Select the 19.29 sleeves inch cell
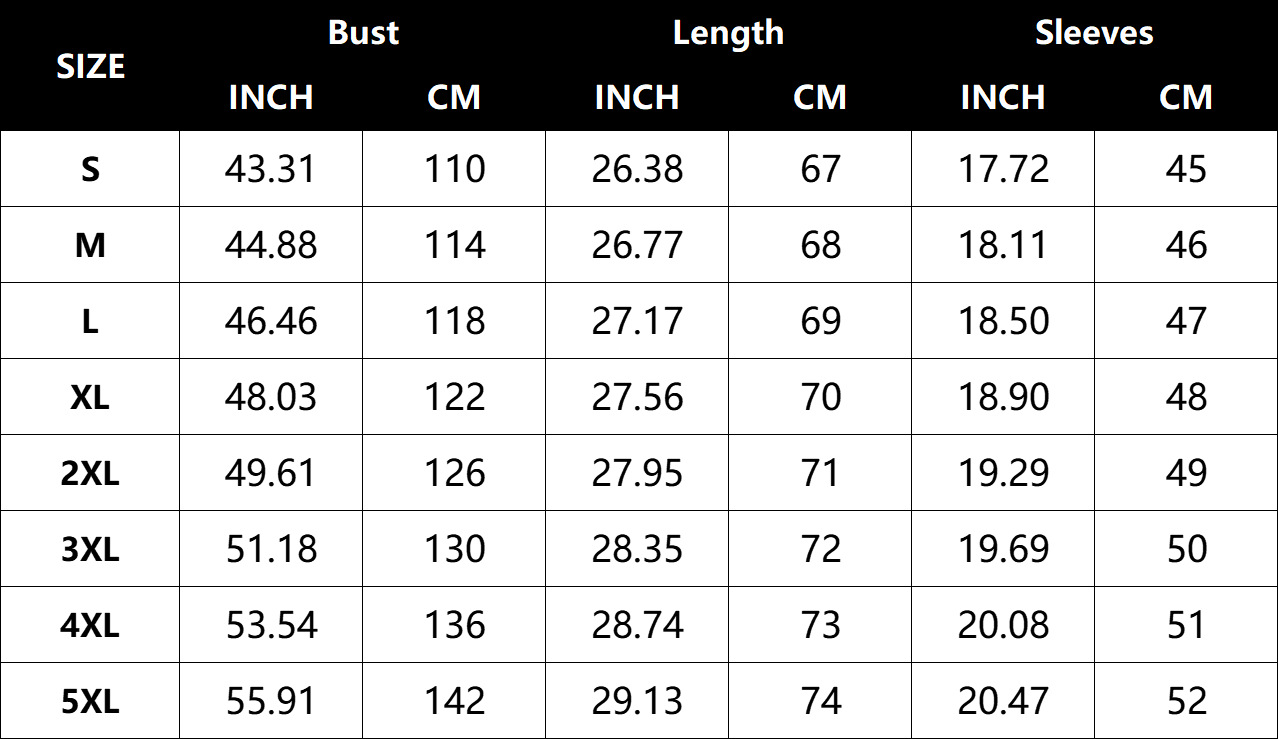 click(x=1003, y=473)
